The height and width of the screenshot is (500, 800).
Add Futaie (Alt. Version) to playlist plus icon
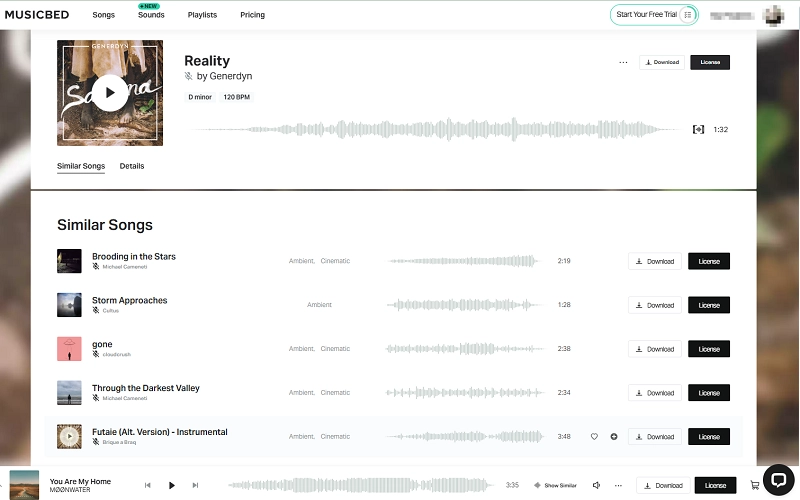coord(614,437)
